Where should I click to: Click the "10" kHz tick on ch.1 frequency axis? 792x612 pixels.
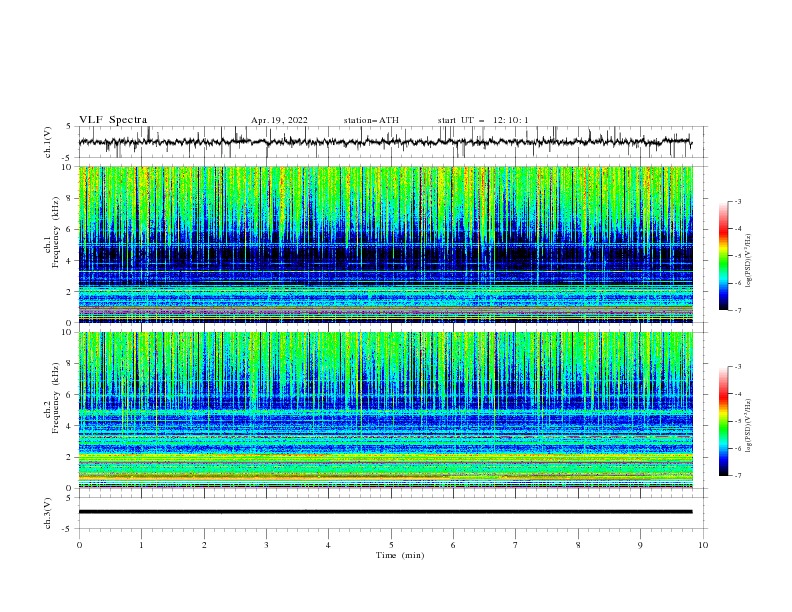[x=66, y=167]
